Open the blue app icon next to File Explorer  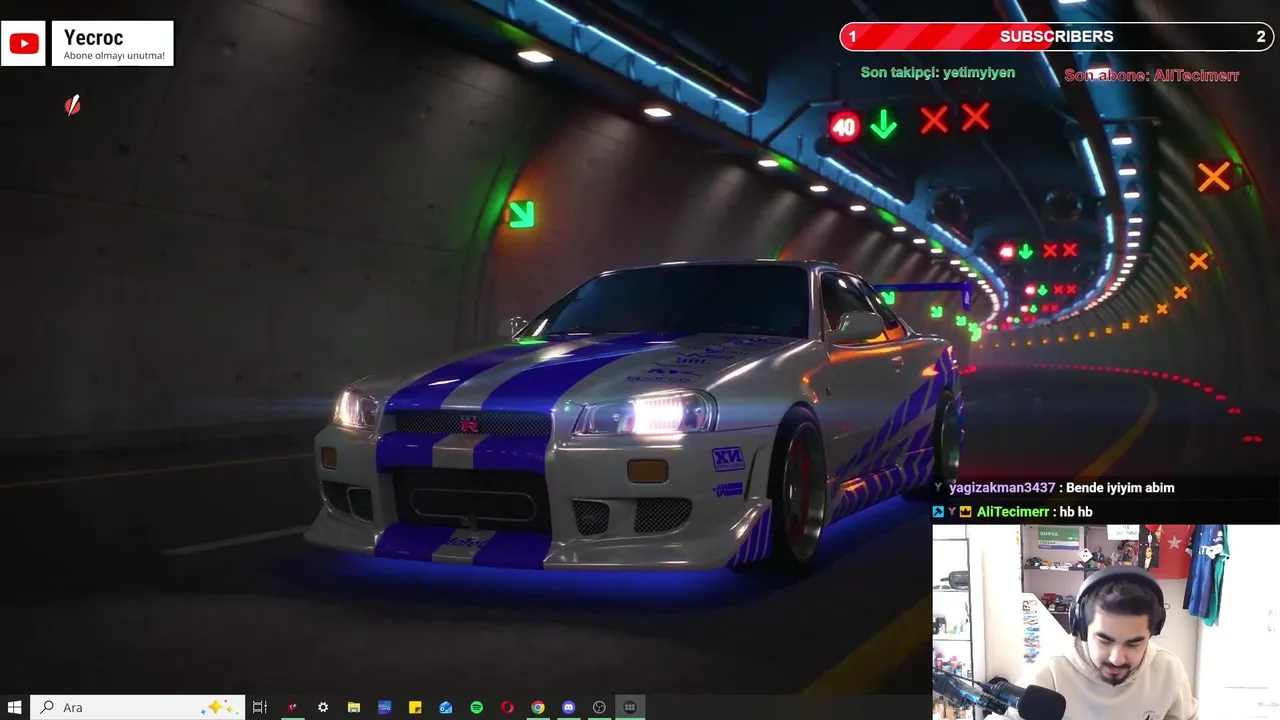click(x=384, y=707)
